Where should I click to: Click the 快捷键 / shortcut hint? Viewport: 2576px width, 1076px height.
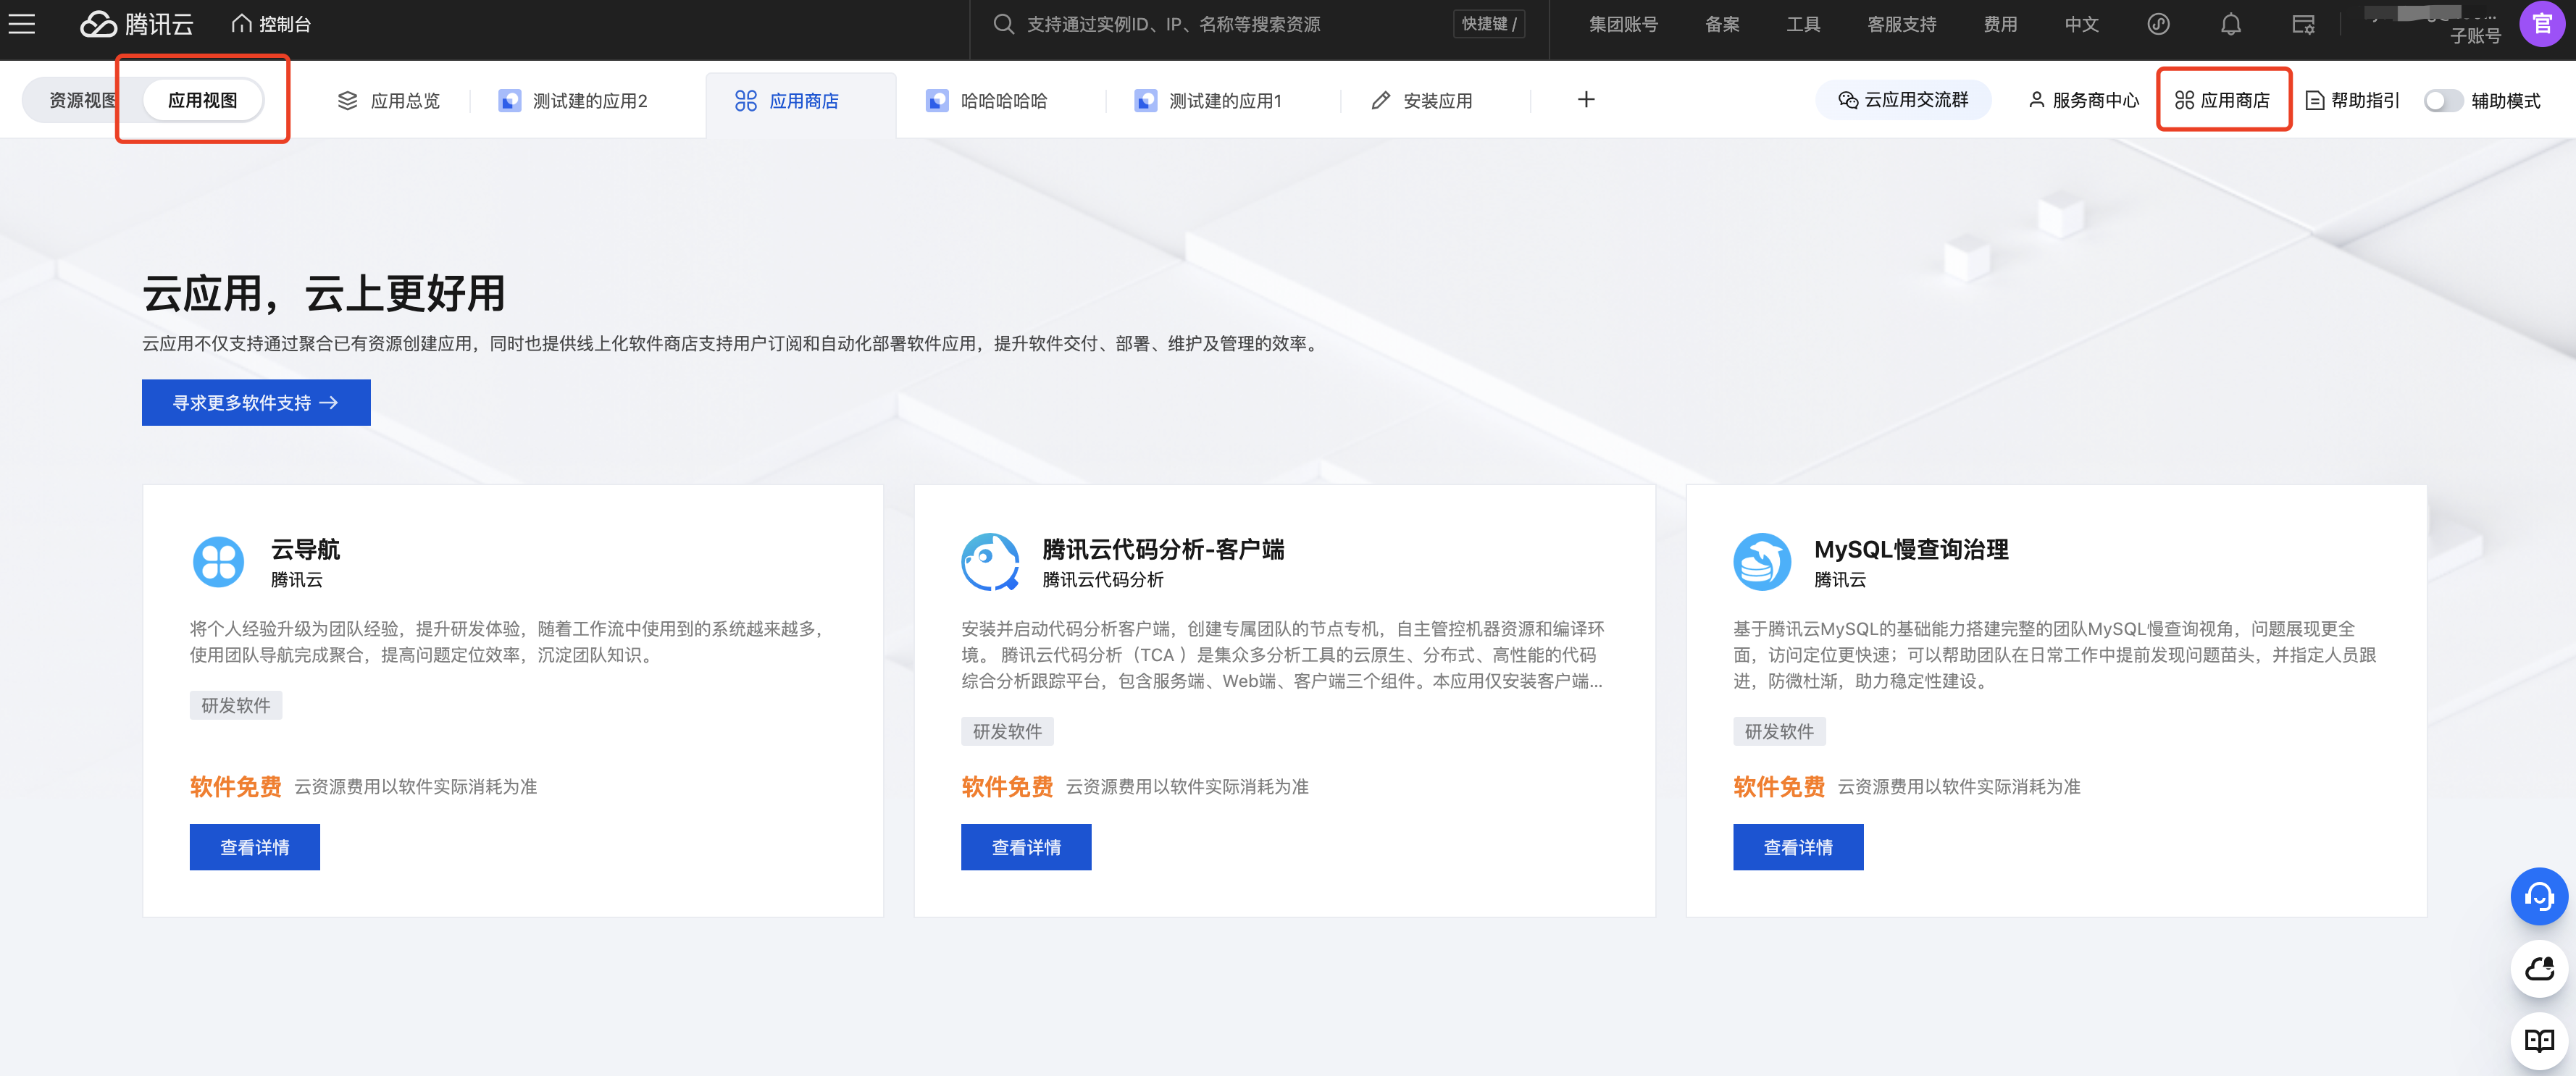(1488, 24)
